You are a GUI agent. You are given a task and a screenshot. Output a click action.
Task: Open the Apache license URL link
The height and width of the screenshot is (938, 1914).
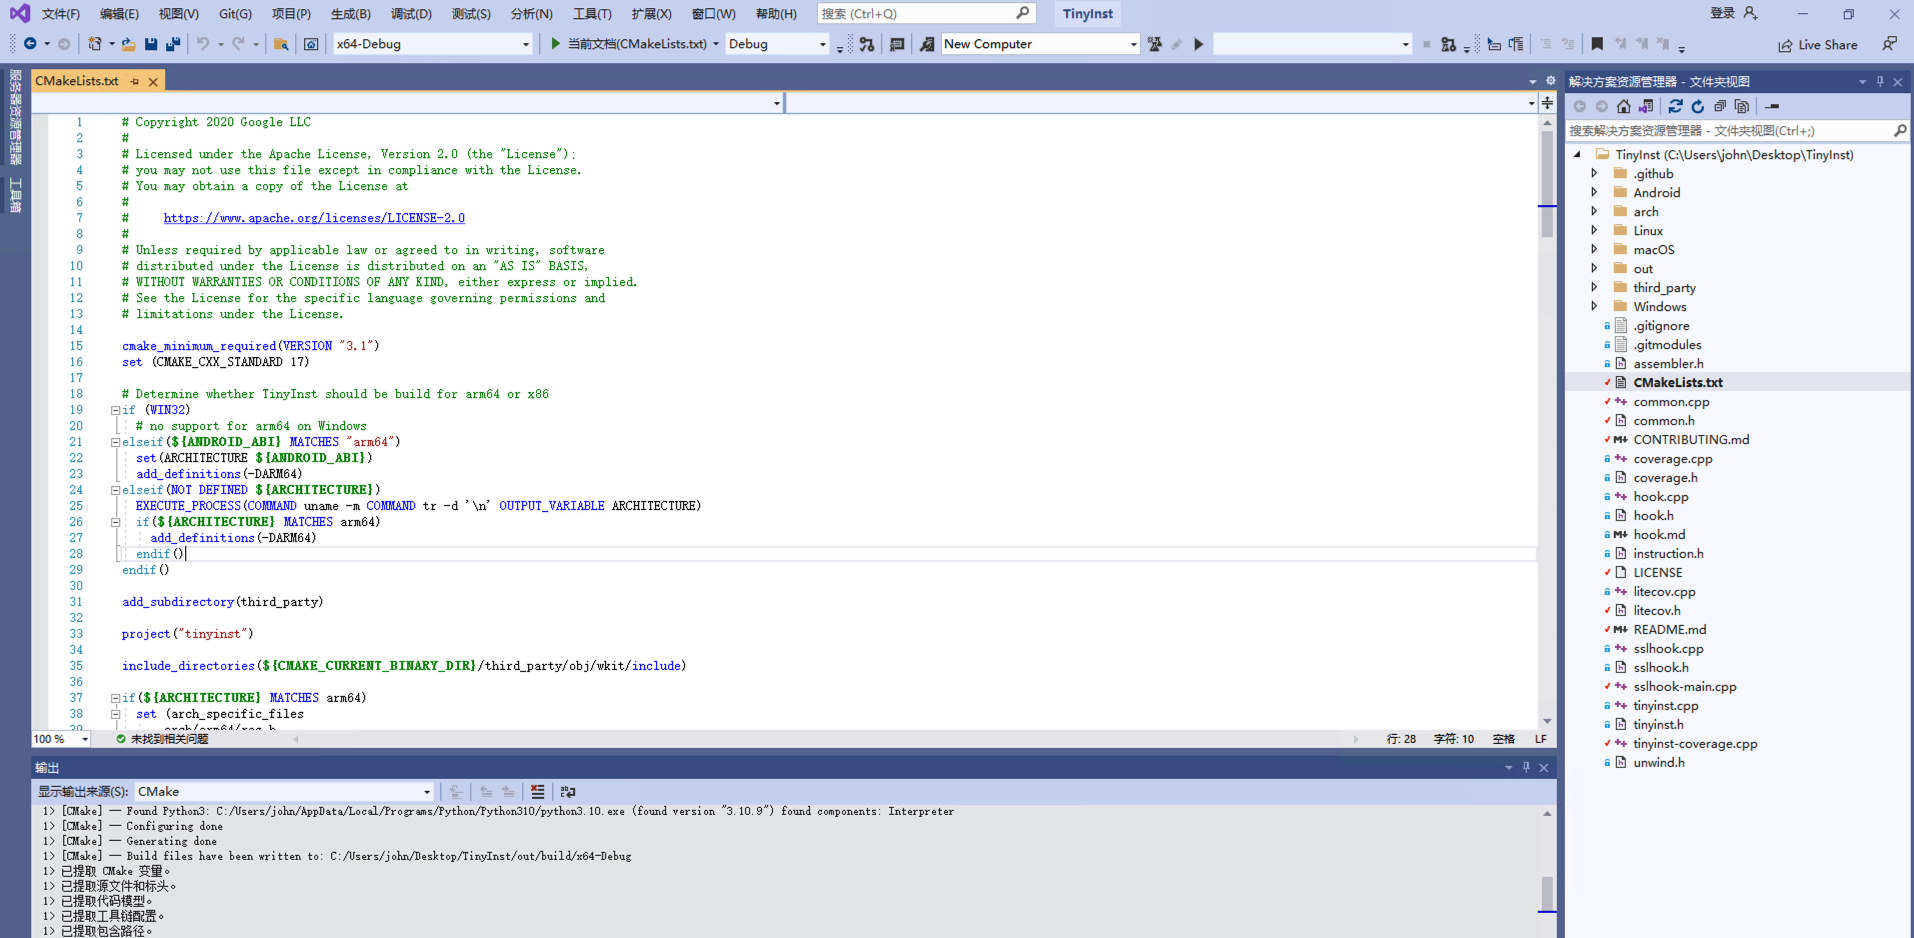coord(314,218)
